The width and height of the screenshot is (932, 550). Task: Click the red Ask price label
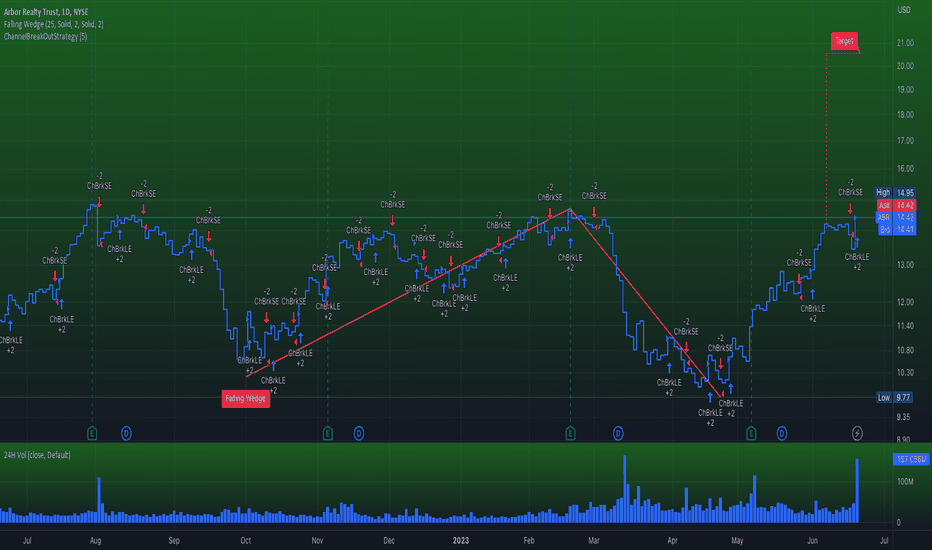[x=896, y=205]
